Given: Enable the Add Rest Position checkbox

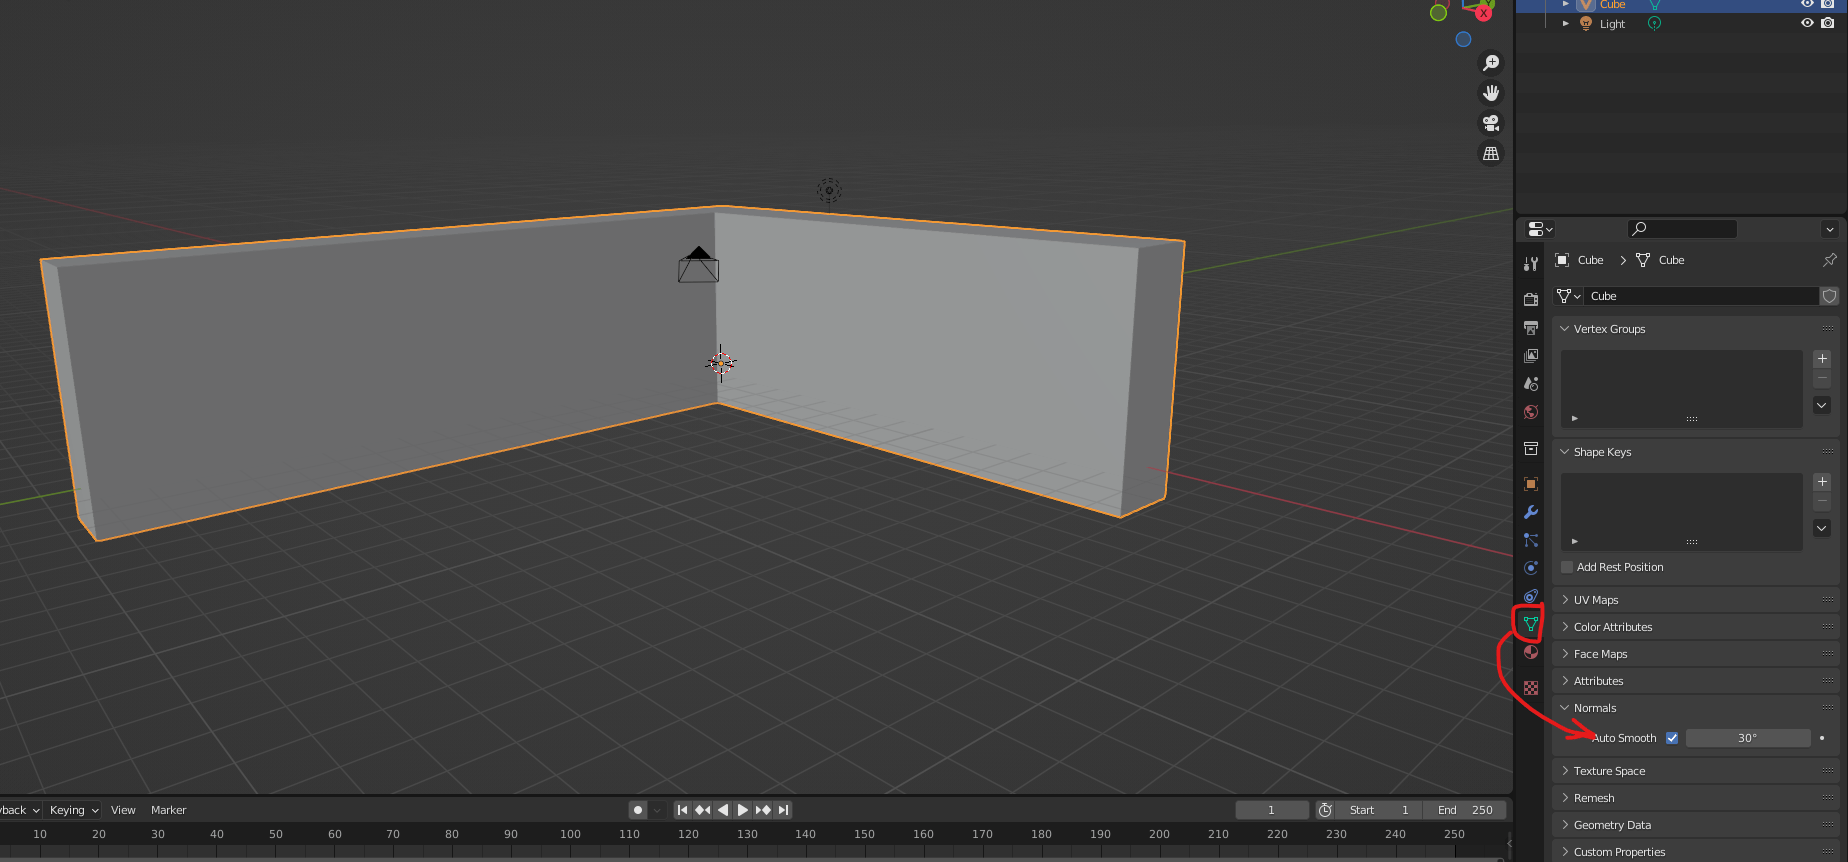Looking at the screenshot, I should click(1567, 567).
